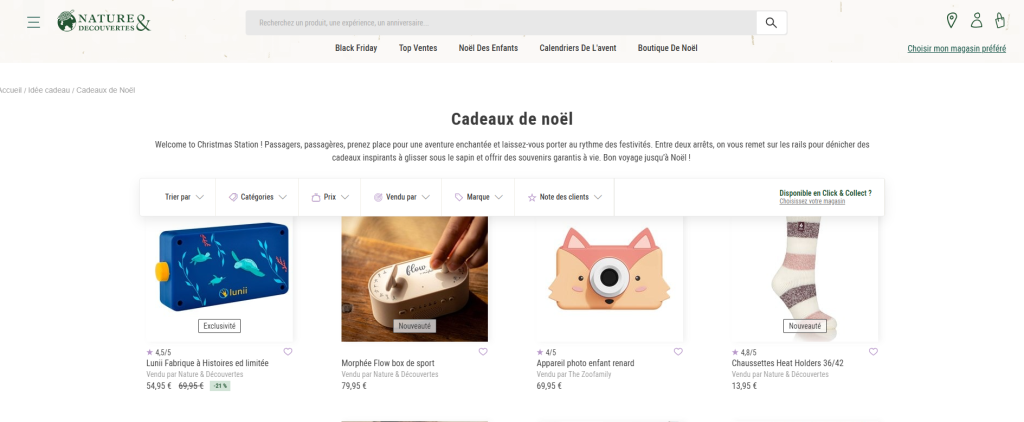Open the hamburger menu icon
Viewport: 1024px width, 422px height.
click(33, 22)
